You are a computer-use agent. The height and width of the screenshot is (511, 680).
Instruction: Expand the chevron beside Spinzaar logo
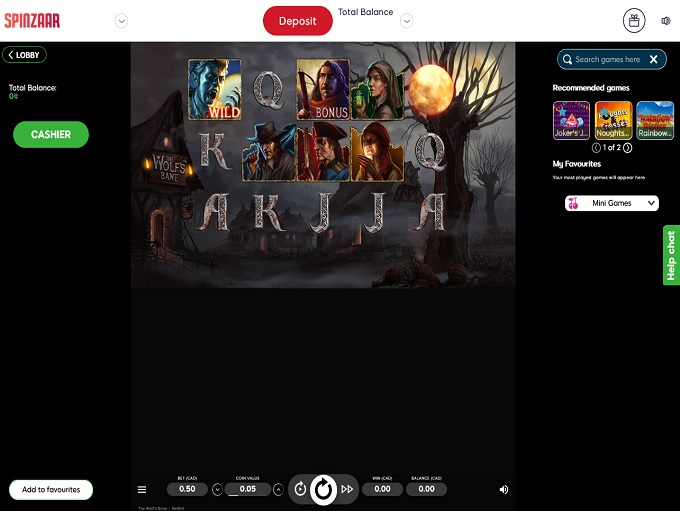point(122,21)
